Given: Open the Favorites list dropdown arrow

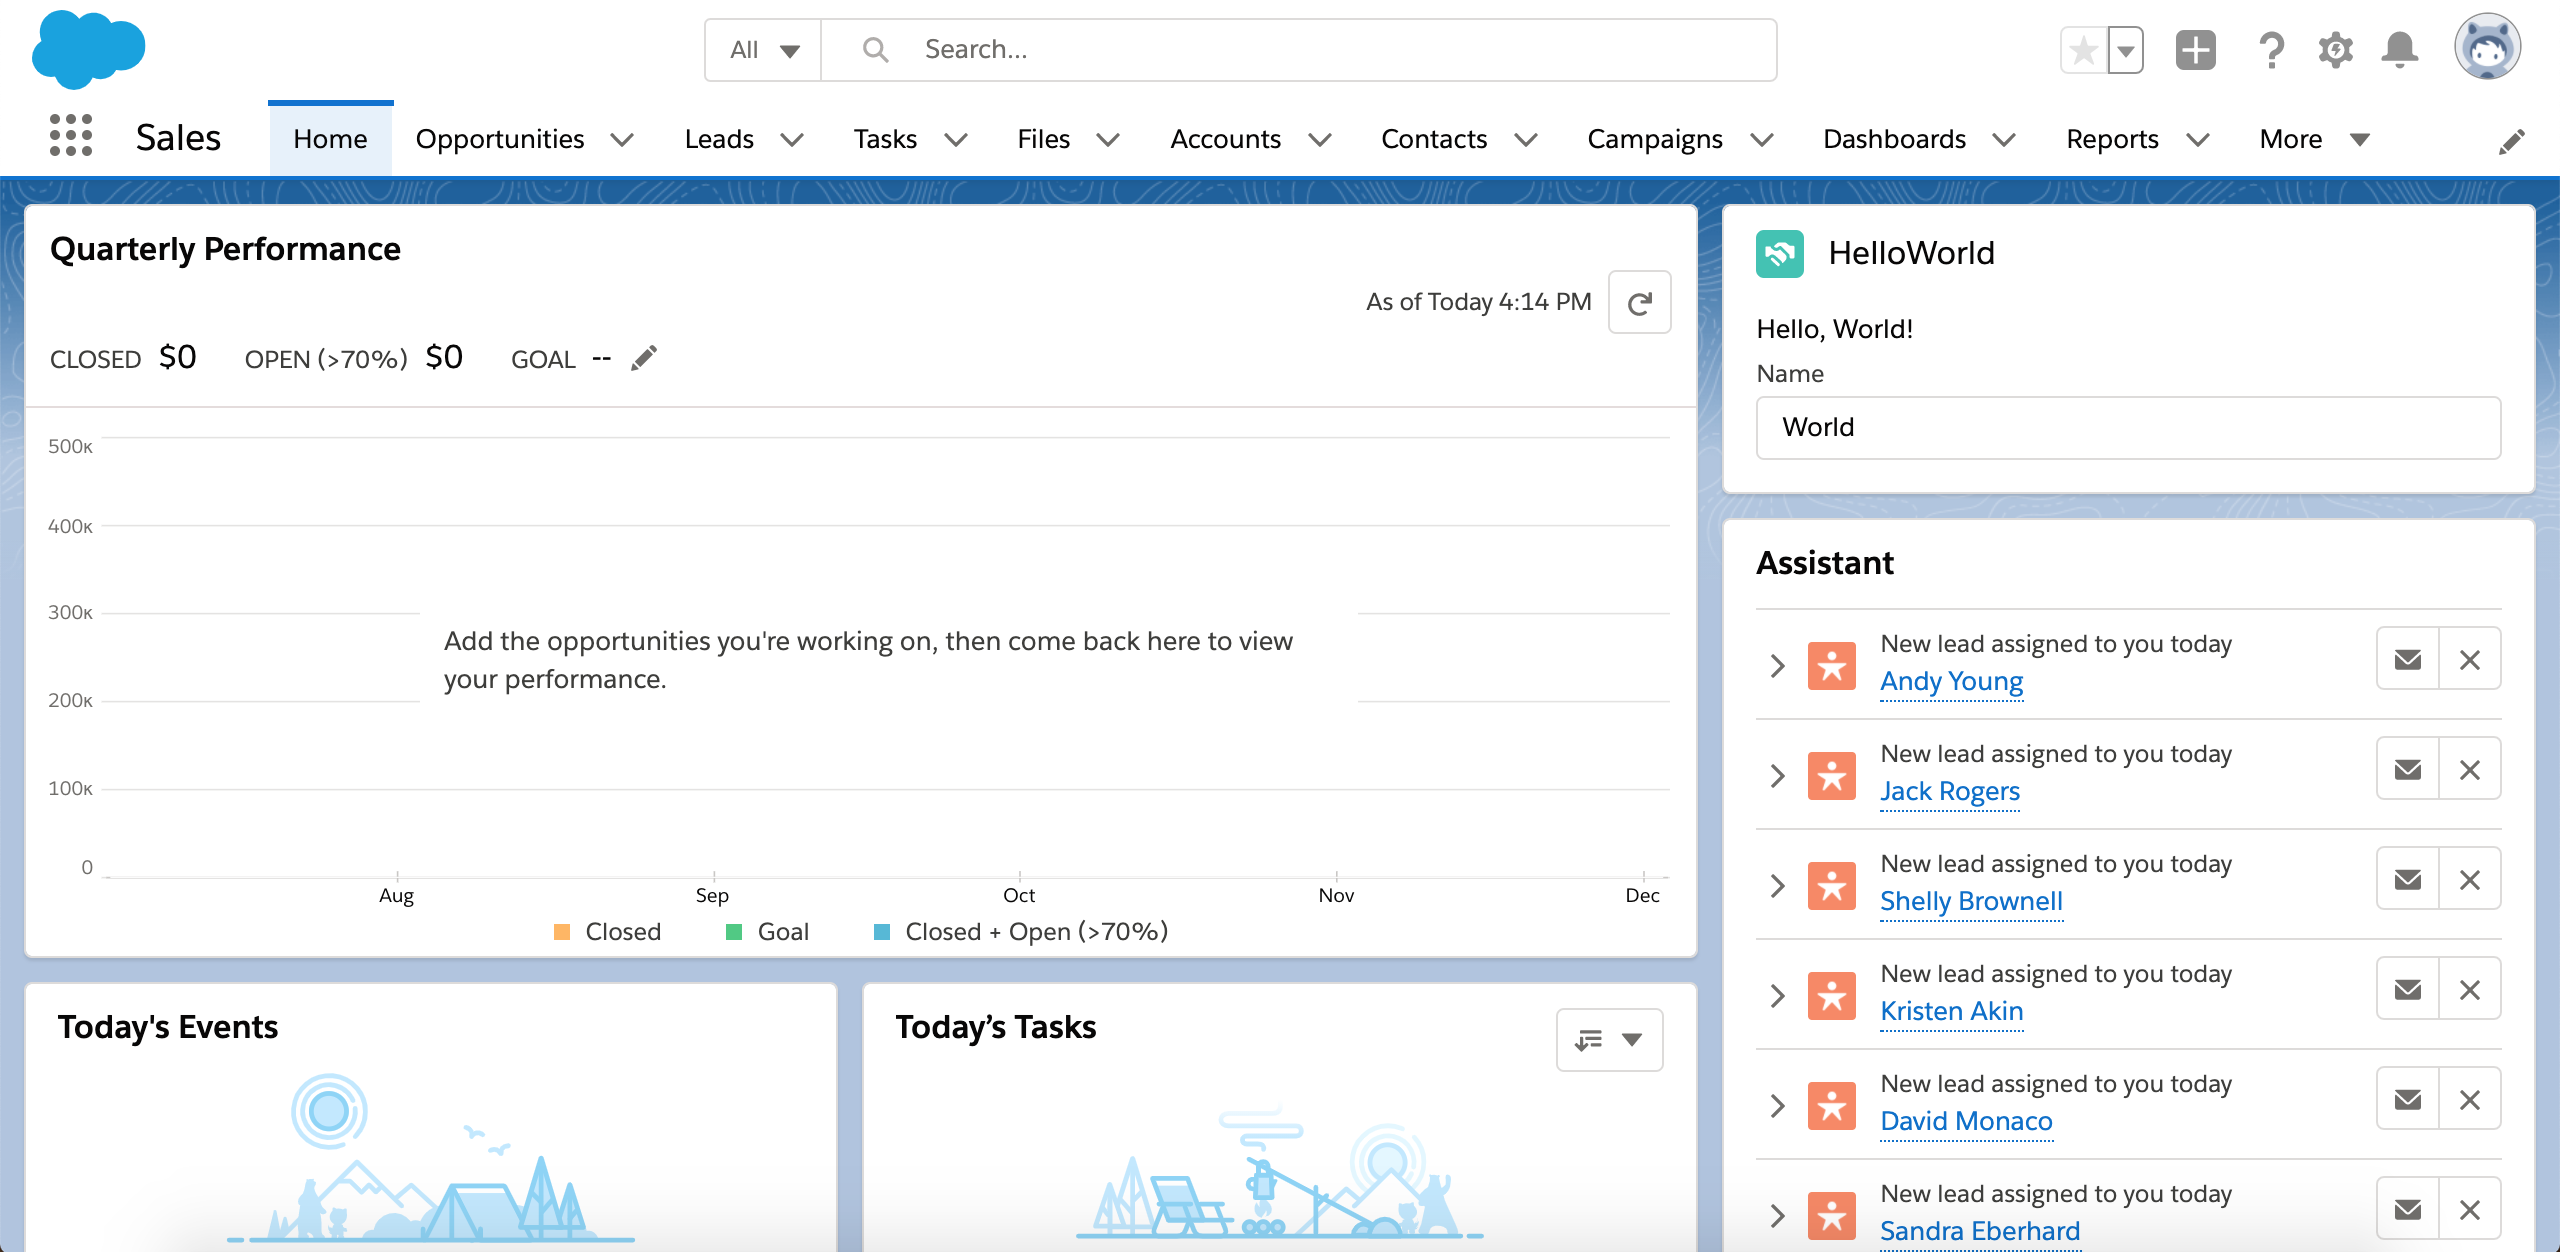Looking at the screenshot, I should pyautogui.click(x=2126, y=50).
